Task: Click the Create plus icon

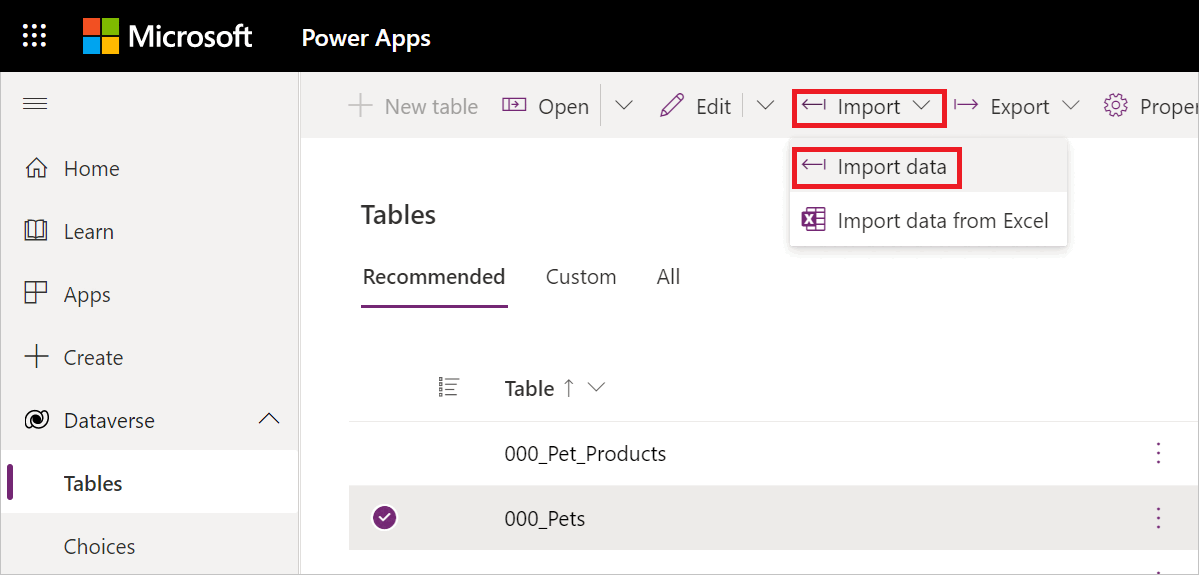Action: coord(36,357)
